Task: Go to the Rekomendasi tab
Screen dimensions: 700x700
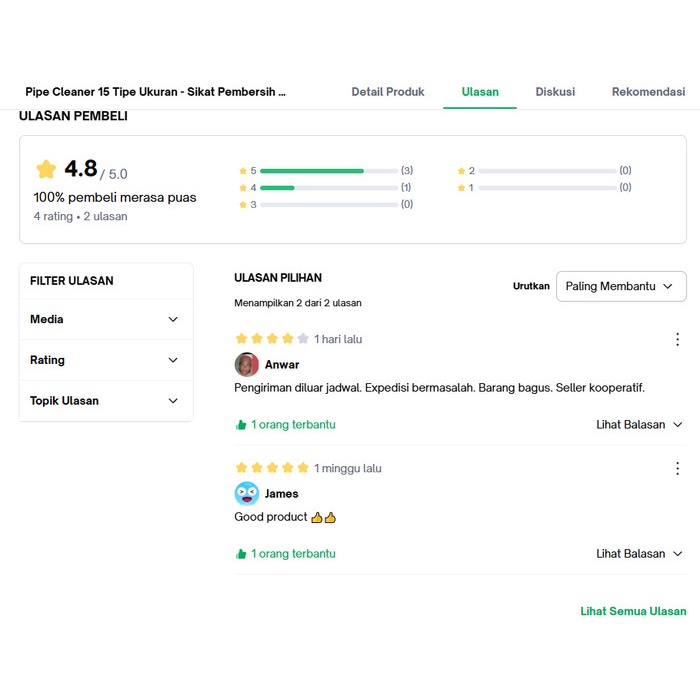Action: click(648, 92)
